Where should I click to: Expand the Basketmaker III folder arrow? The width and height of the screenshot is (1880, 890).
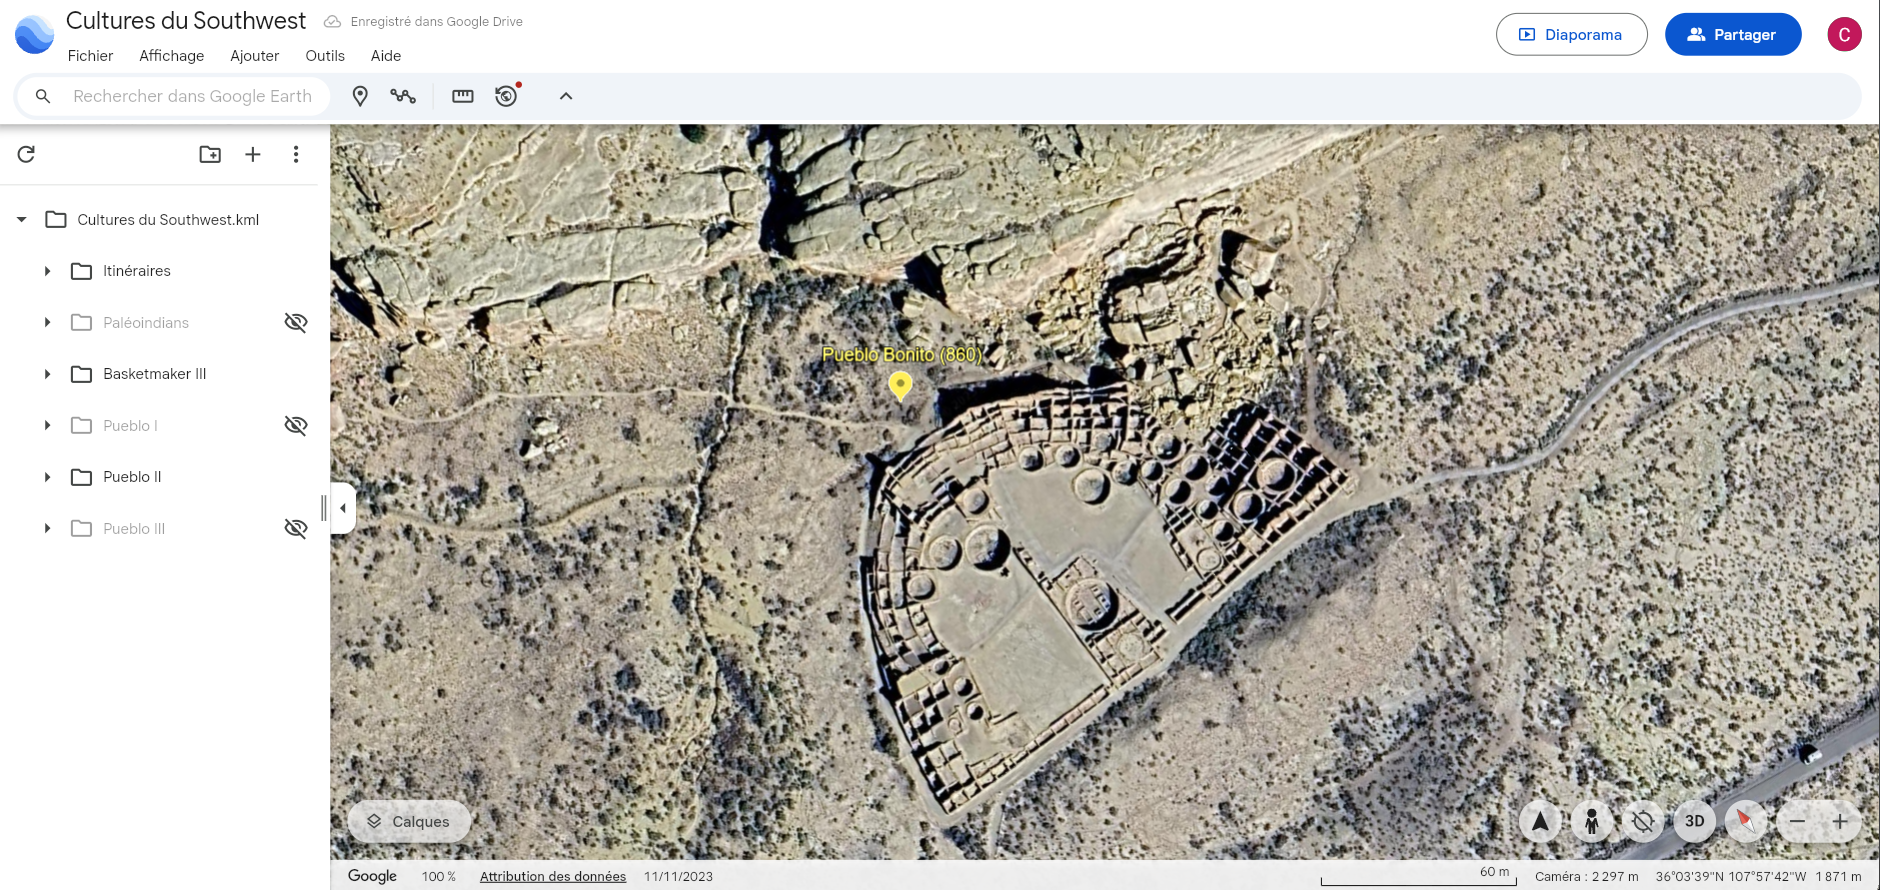tap(47, 374)
